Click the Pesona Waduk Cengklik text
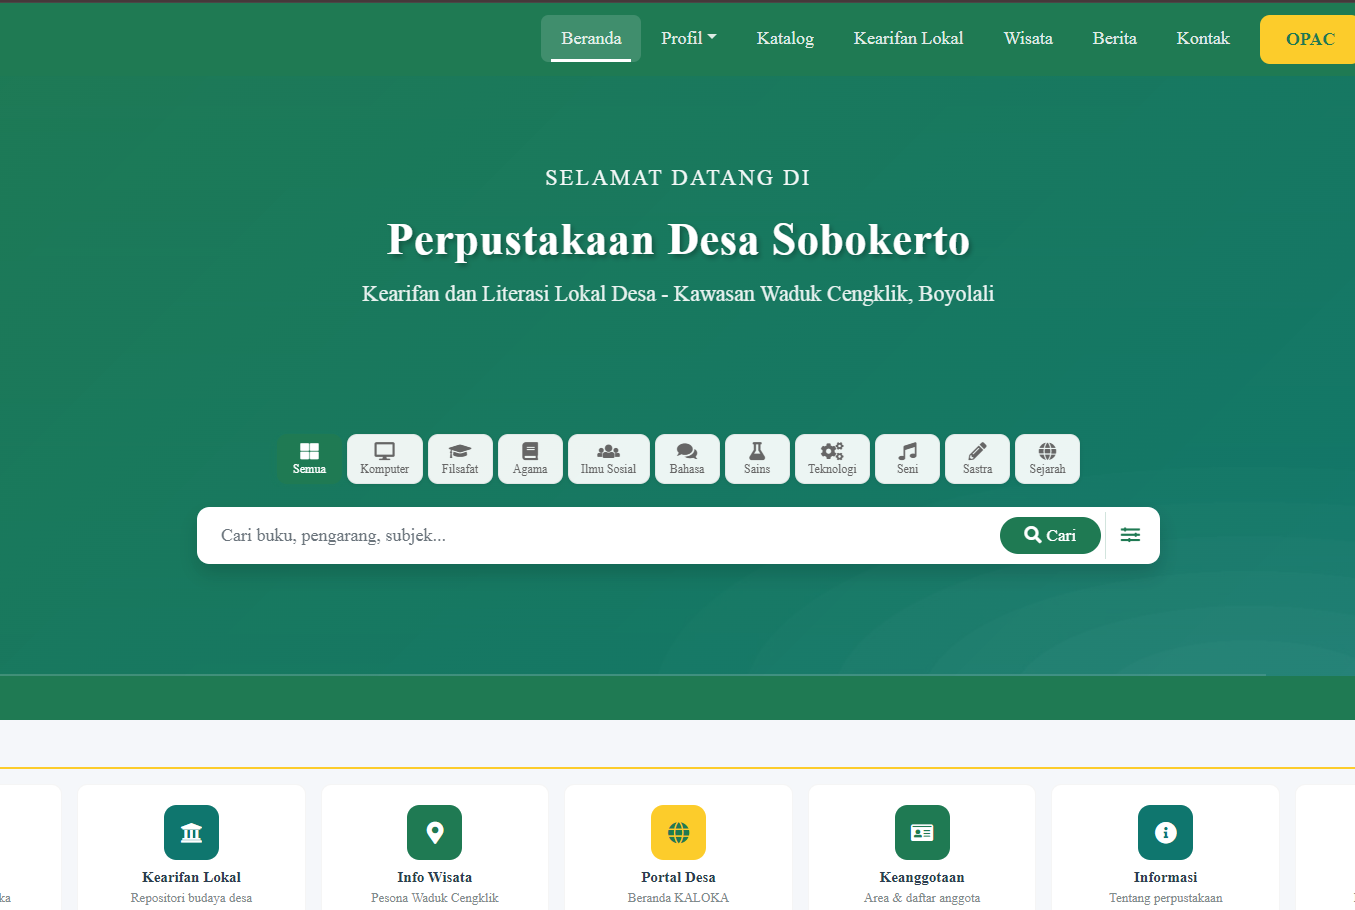 [434, 898]
